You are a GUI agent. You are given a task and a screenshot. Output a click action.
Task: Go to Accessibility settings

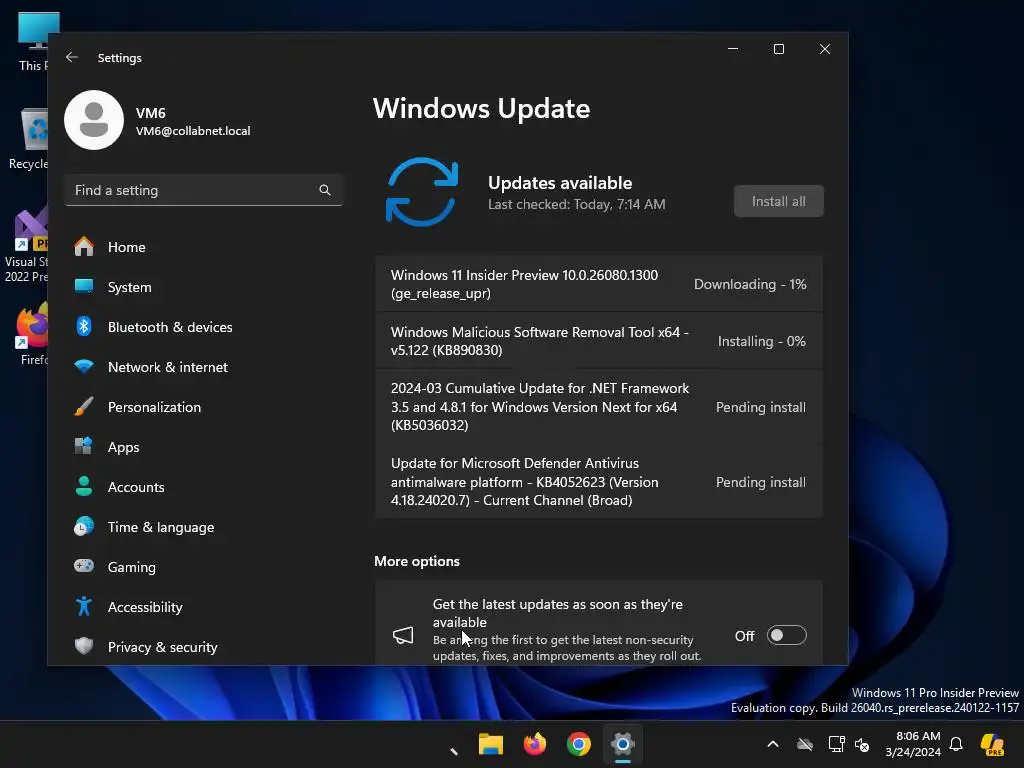(204, 606)
